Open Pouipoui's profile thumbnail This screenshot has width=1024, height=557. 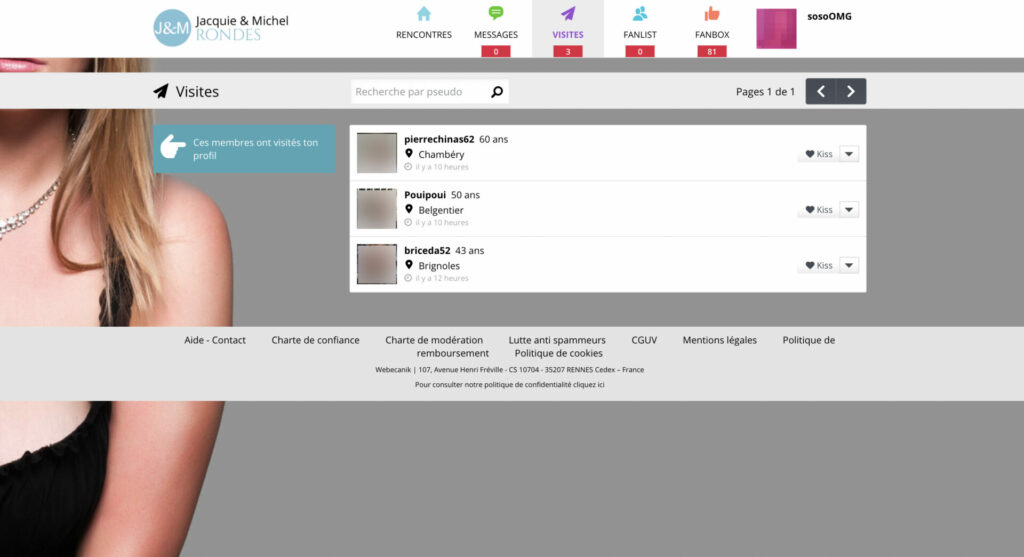tap(377, 208)
